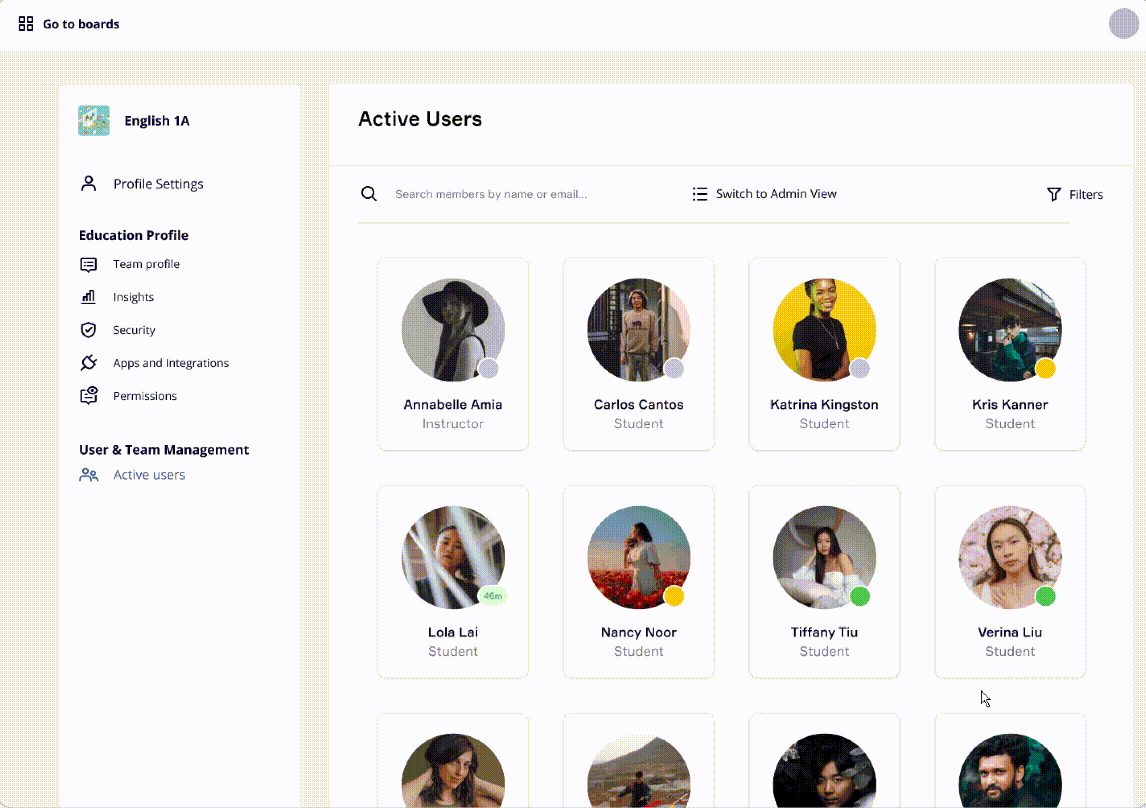Click the Switch to Admin View list icon
Image resolution: width=1146 pixels, height=808 pixels.
(x=699, y=194)
